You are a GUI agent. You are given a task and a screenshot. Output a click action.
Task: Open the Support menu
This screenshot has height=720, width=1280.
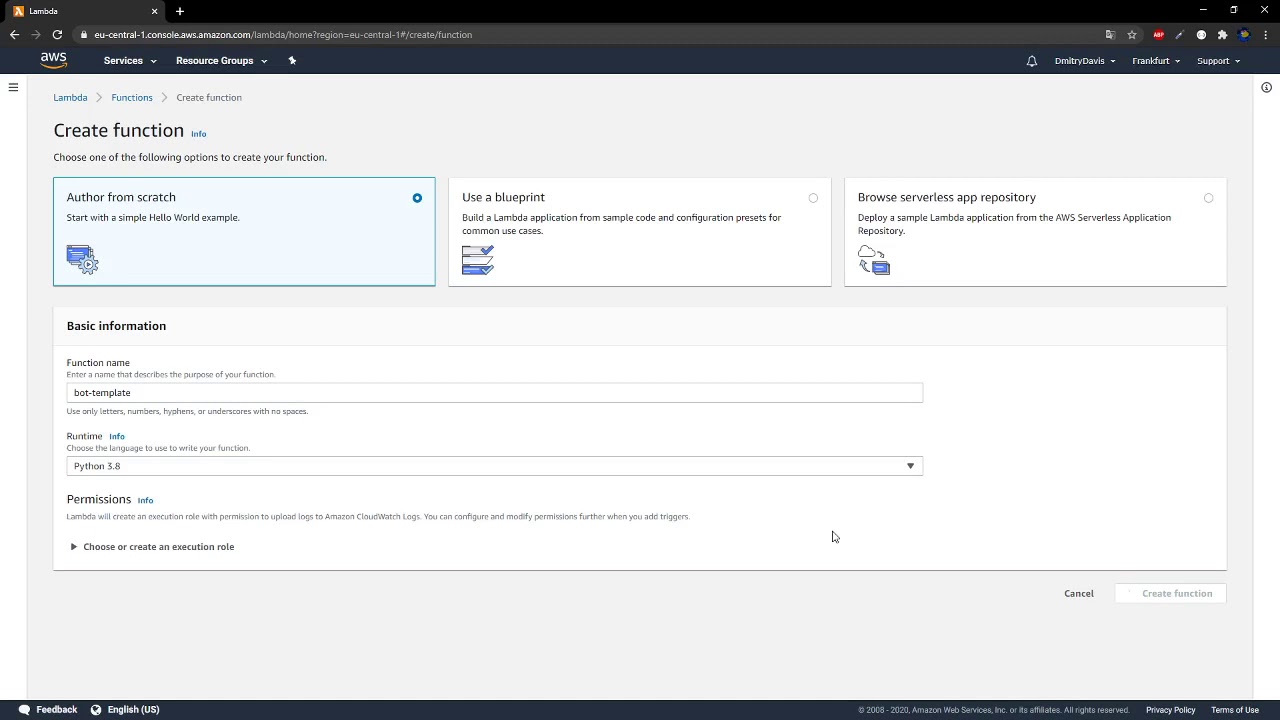[1218, 61]
